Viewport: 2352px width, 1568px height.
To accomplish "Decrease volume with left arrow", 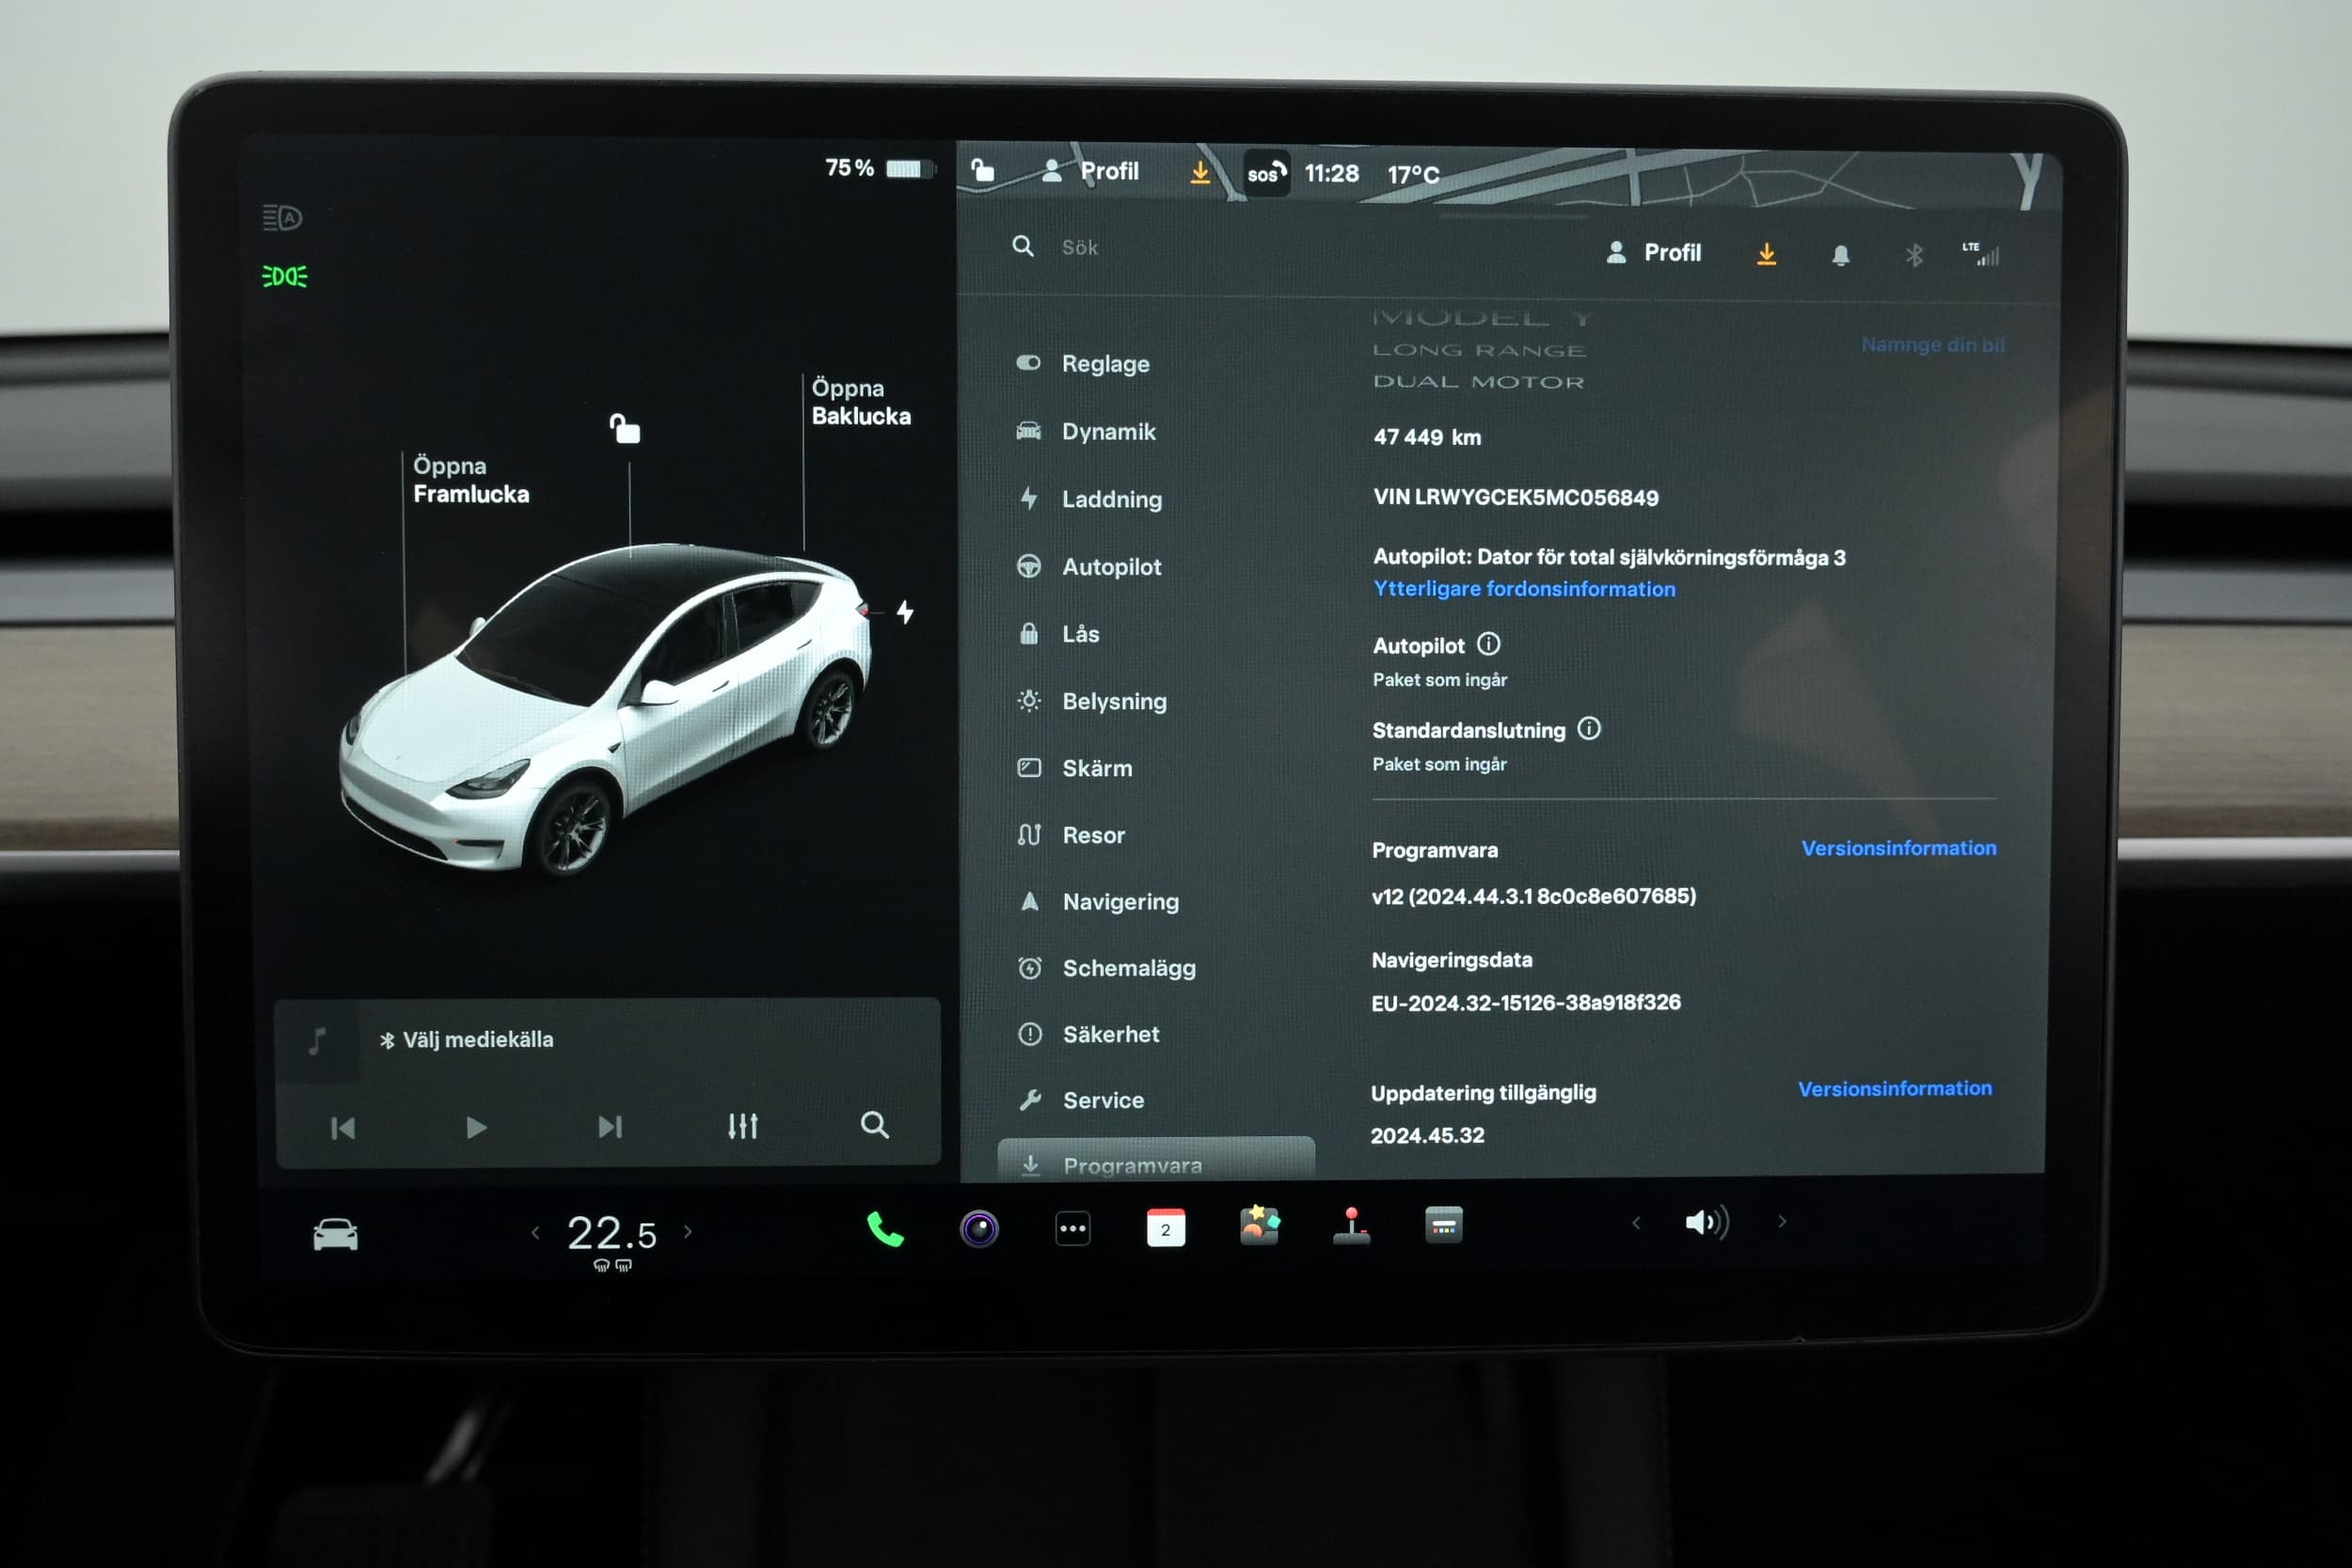I will tap(1636, 1222).
